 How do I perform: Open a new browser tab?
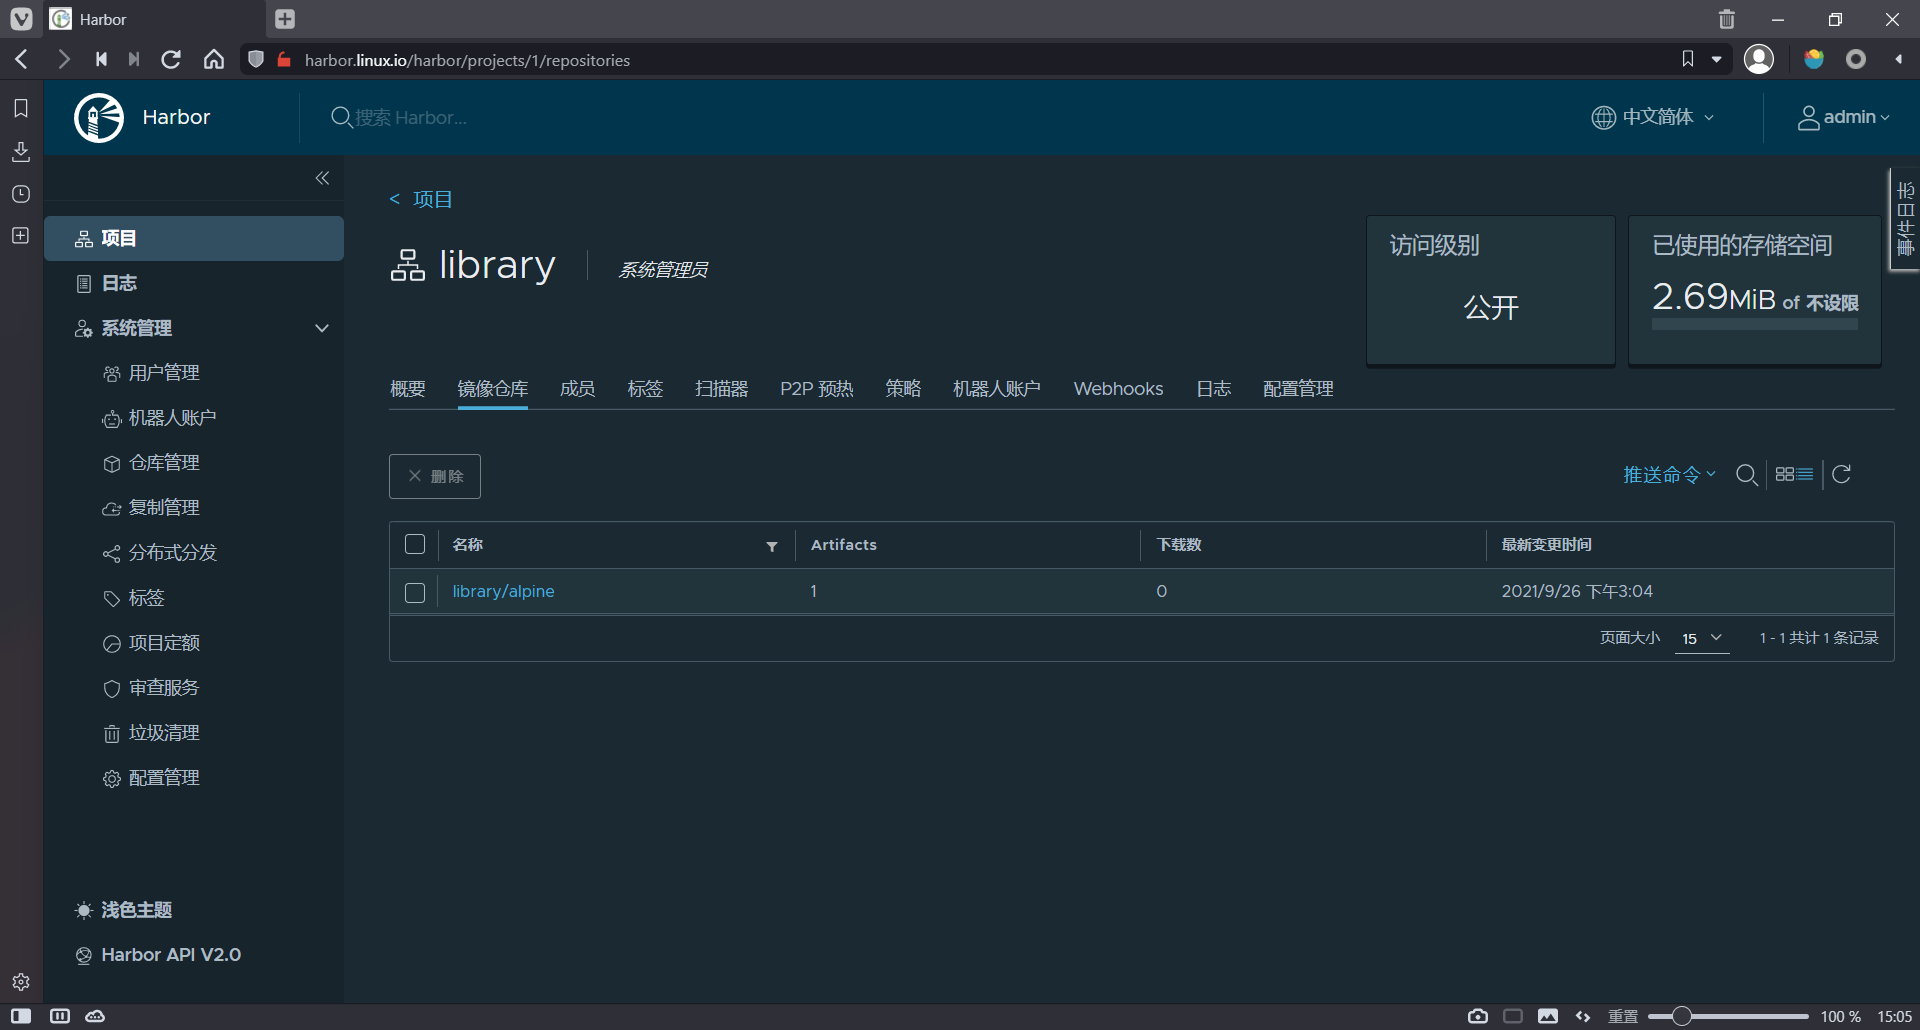[x=285, y=19]
